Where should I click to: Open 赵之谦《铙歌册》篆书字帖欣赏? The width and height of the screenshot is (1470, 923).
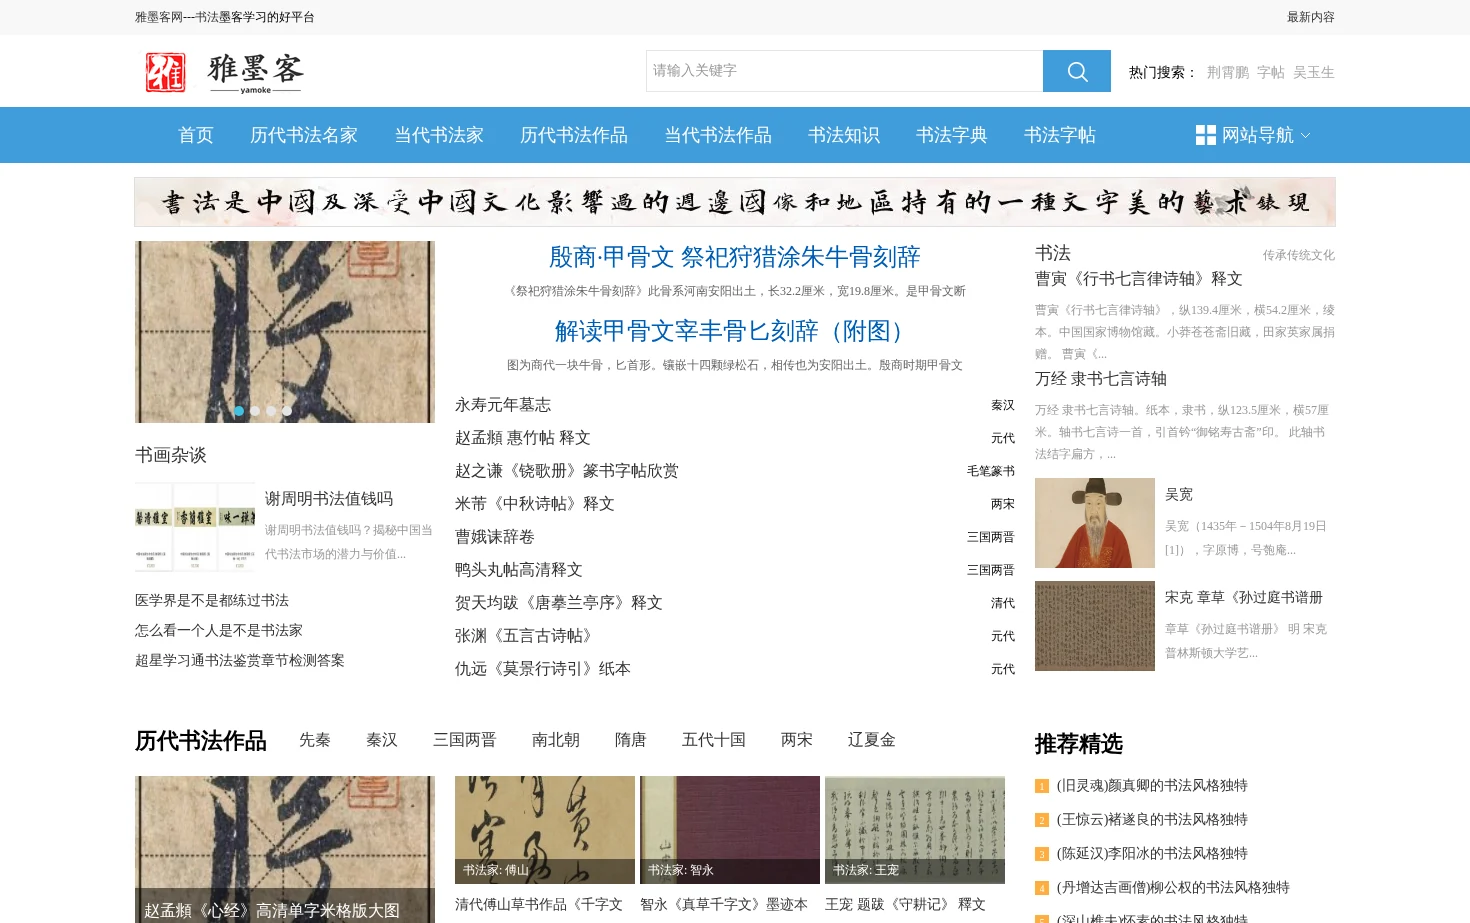tap(567, 471)
